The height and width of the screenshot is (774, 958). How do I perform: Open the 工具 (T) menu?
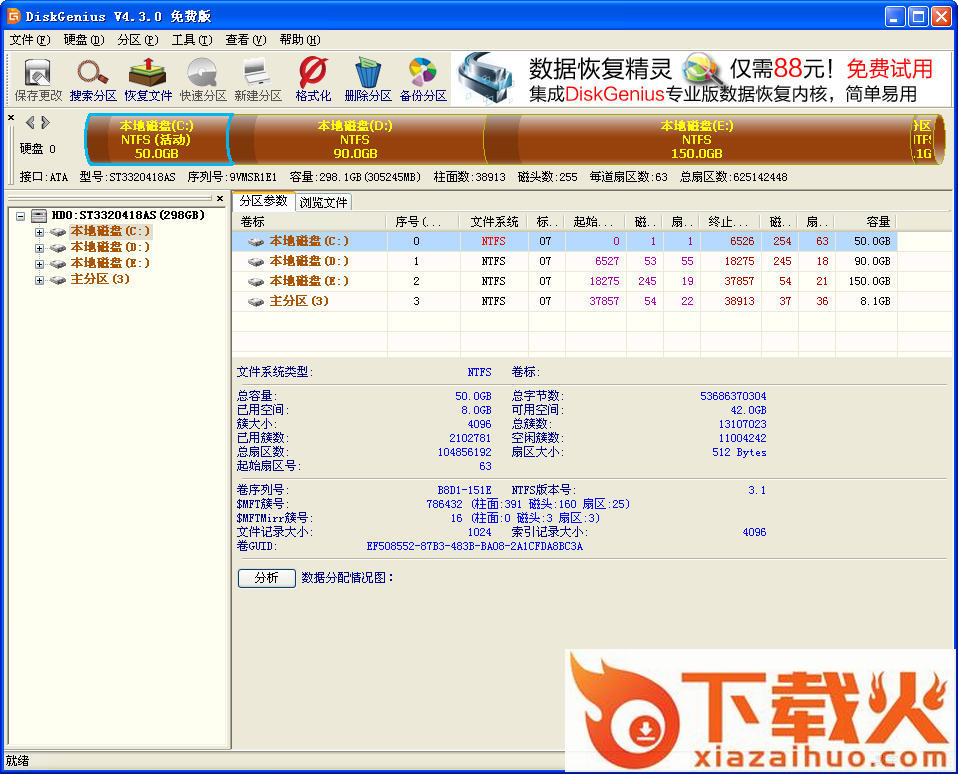[x=192, y=40]
